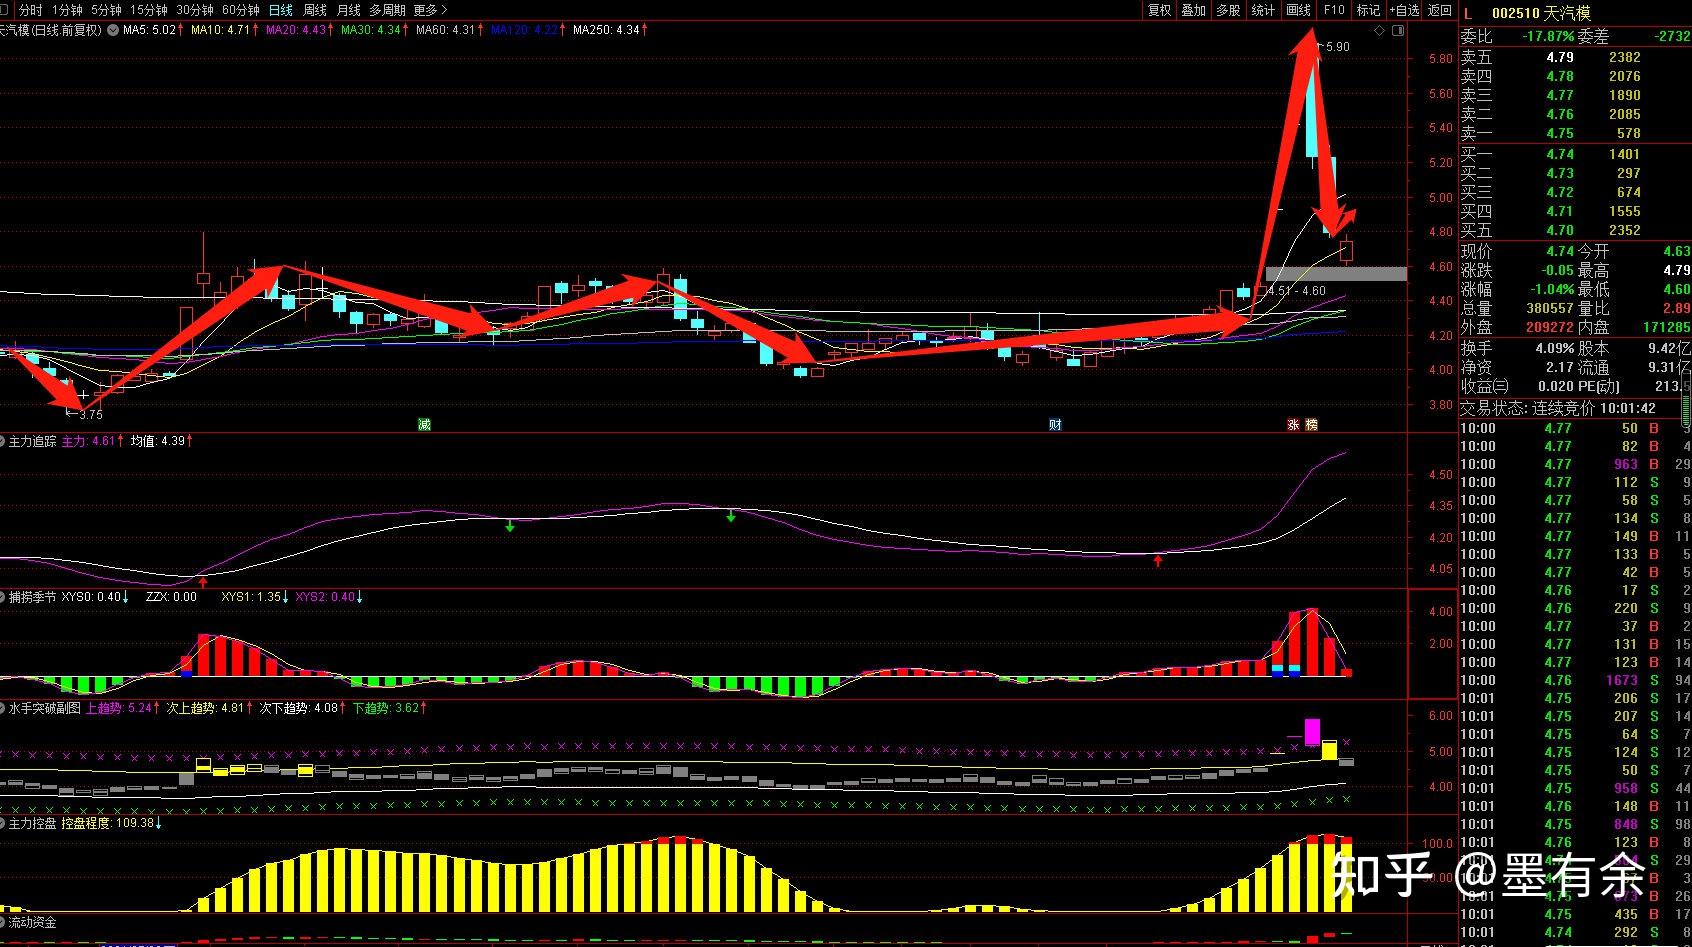This screenshot has height=947, width=1692.
Task: Toggle the side panel layout icon
Action: click(x=1397, y=31)
